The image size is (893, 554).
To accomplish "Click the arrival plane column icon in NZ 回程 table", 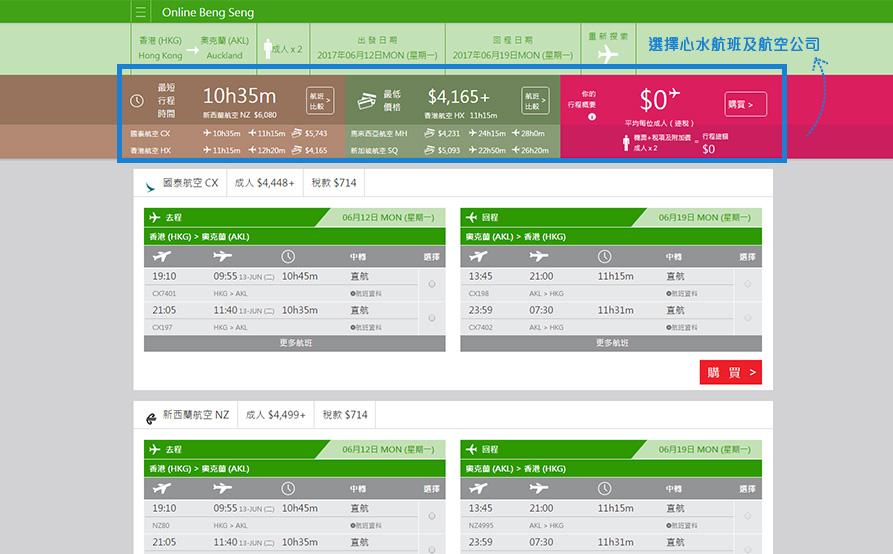I will pos(539,488).
